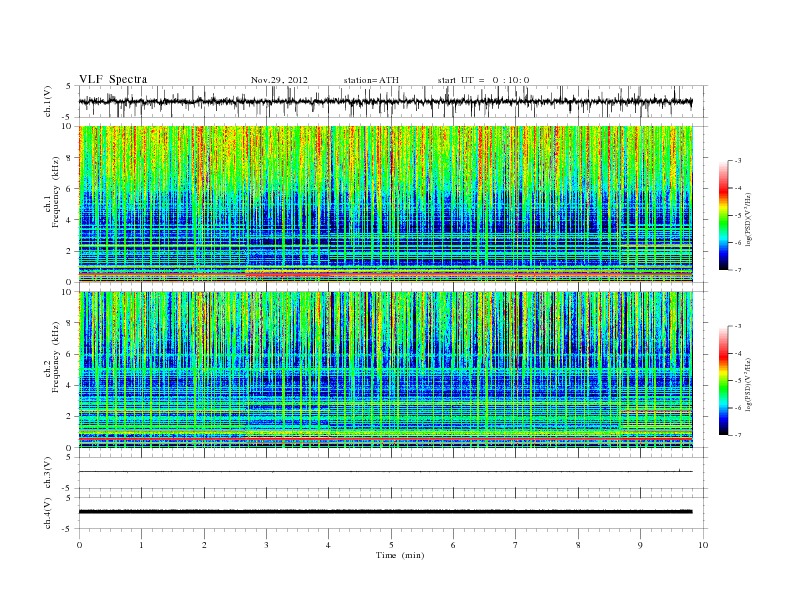The width and height of the screenshot is (792, 612).
Task: Click the "-3" tick on ch.1 colorbar
Action: [737, 161]
